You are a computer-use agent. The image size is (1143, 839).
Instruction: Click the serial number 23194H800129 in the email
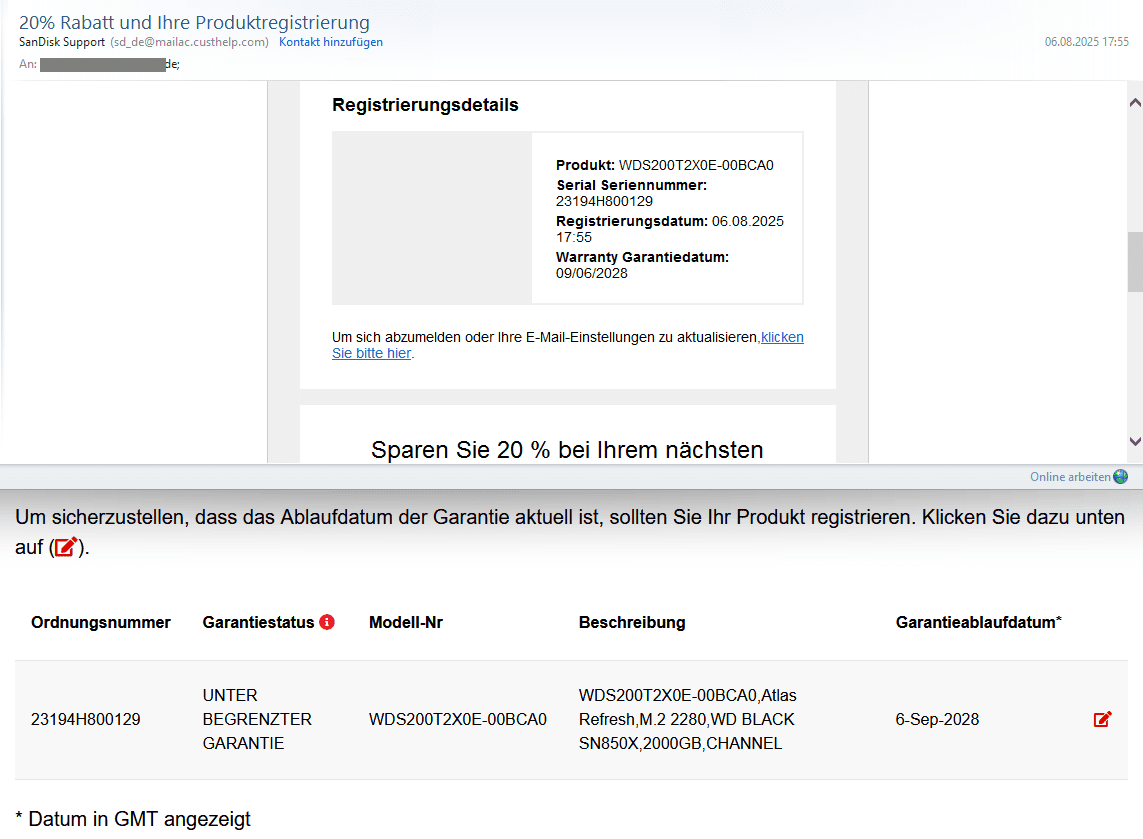[604, 201]
